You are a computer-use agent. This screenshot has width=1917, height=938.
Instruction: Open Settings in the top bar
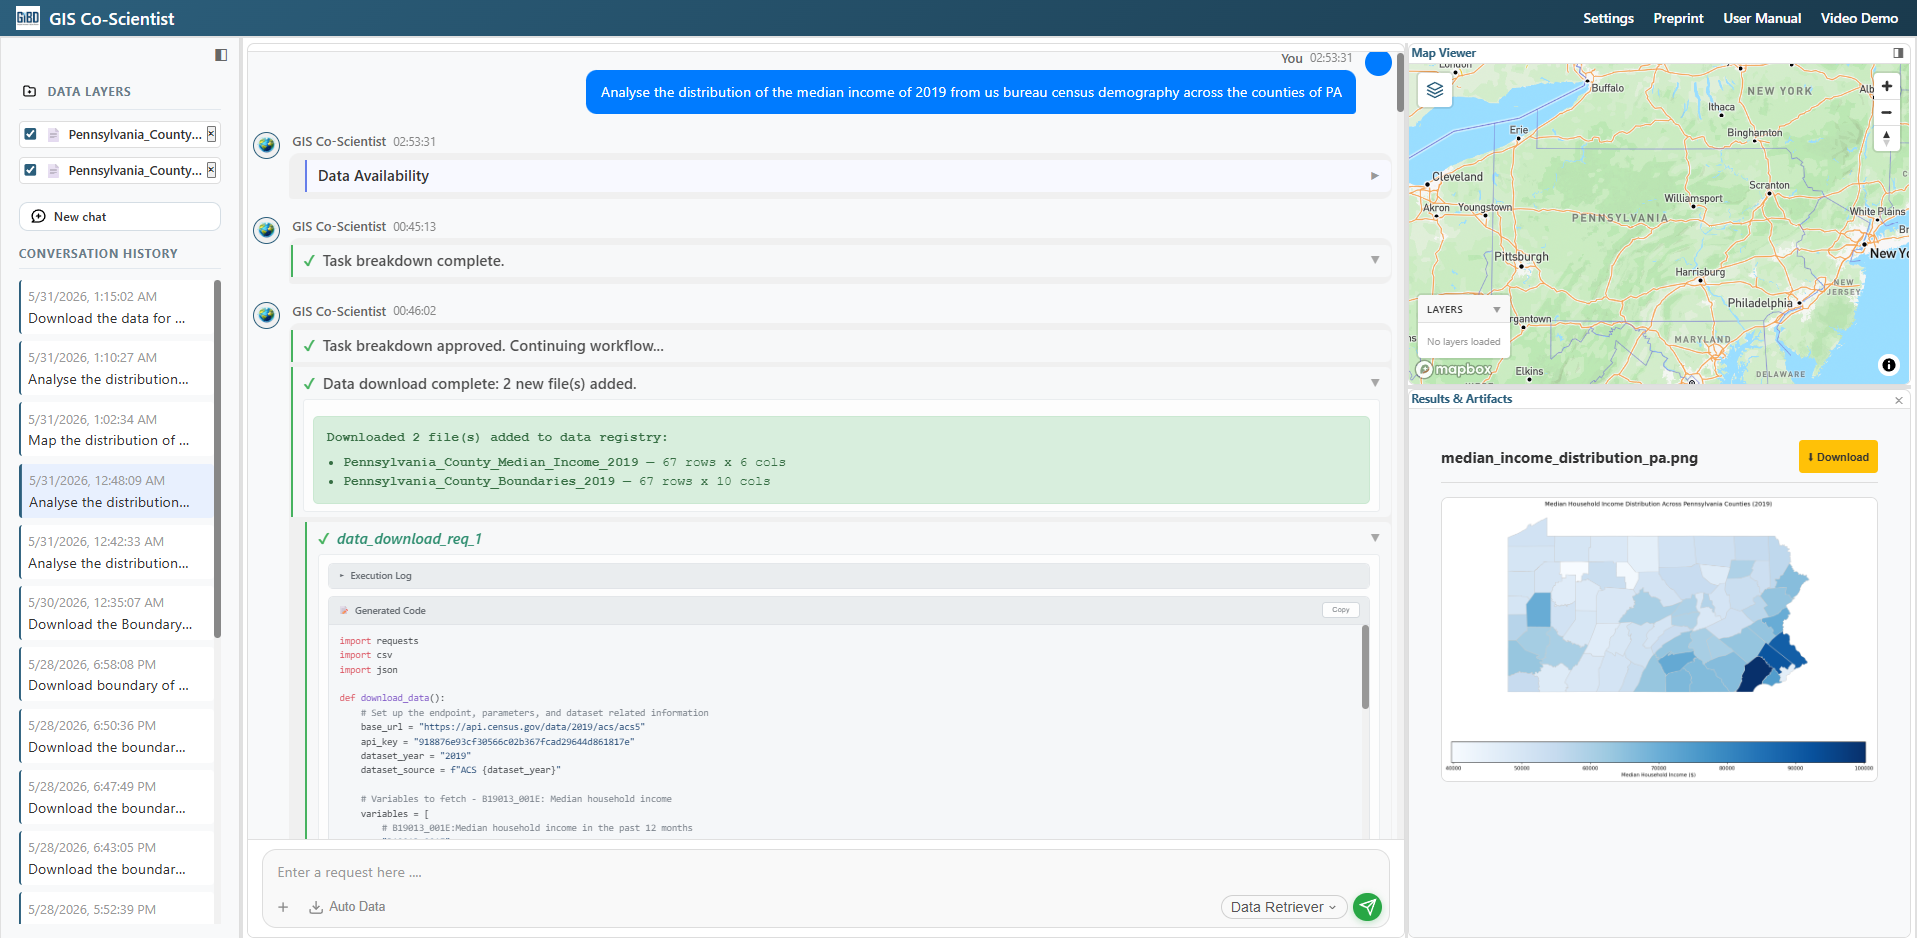1608,18
